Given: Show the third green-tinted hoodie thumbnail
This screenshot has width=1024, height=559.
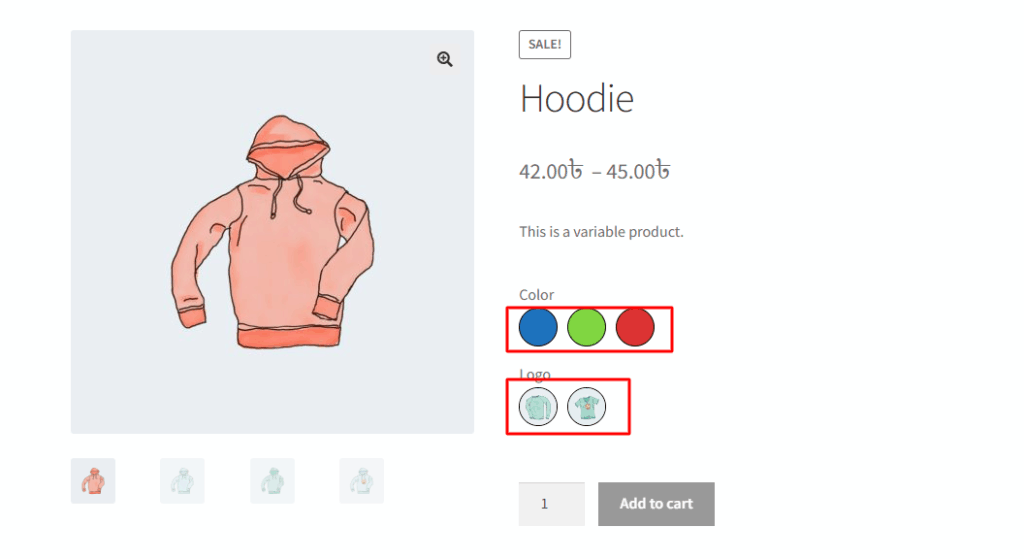Looking at the screenshot, I should (x=272, y=481).
